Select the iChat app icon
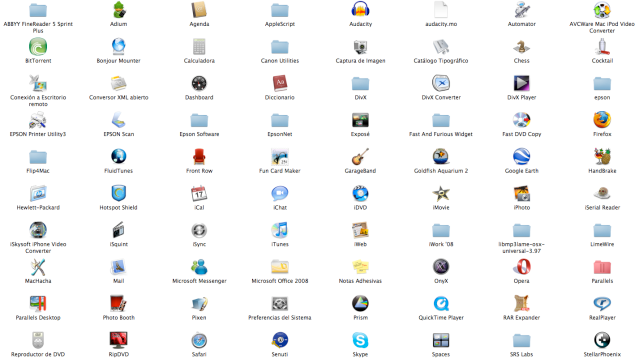639x363 pixels. 280,193
